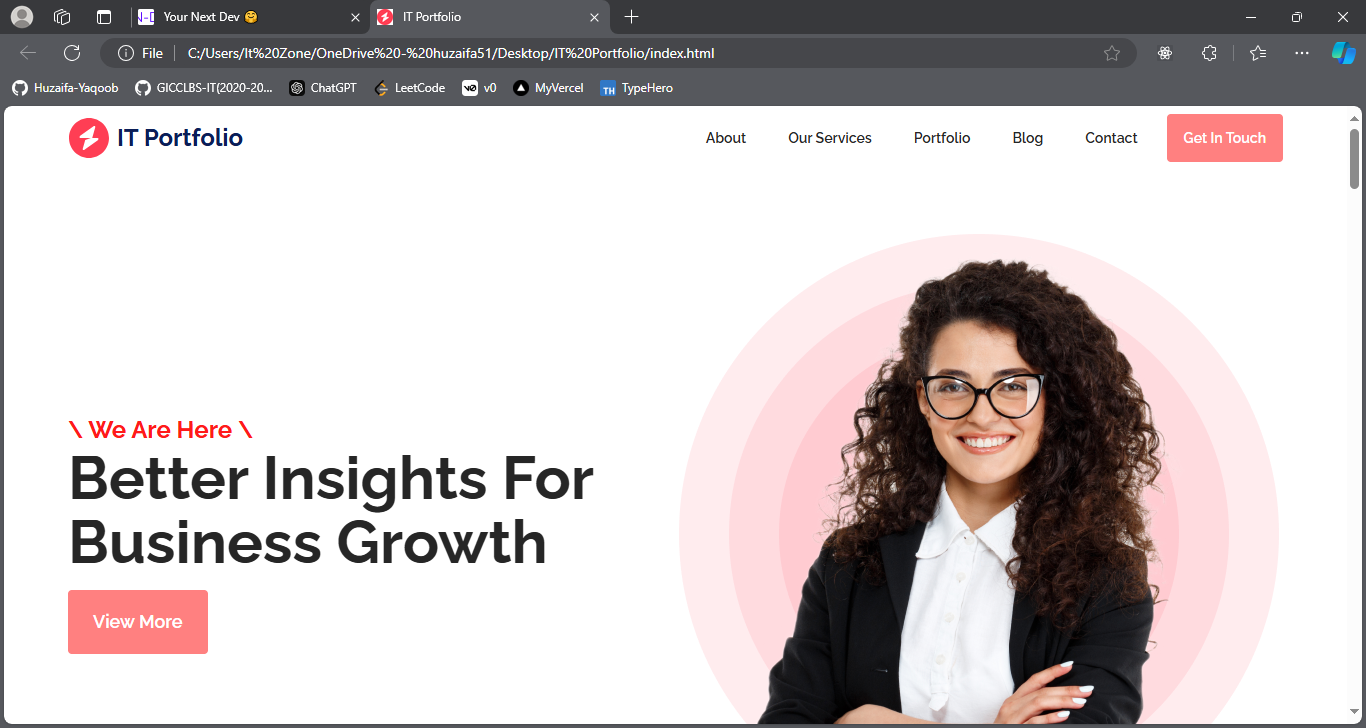
Task: Open Settings and more ellipsis menu
Action: pyautogui.click(x=1302, y=53)
